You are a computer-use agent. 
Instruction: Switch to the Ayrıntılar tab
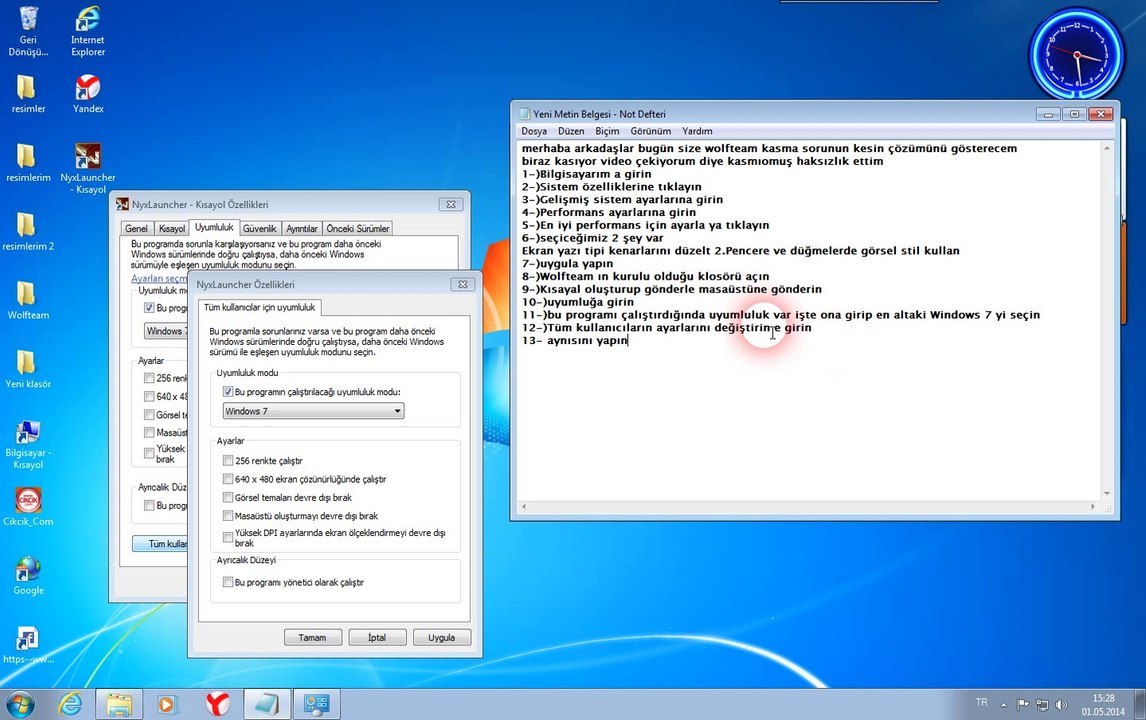pos(302,229)
